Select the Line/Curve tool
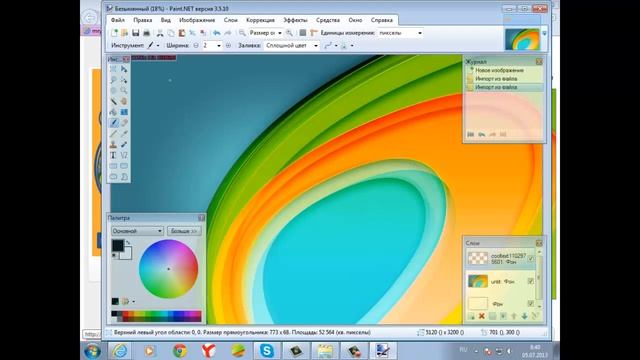The height and width of the screenshot is (360, 640). point(124,155)
